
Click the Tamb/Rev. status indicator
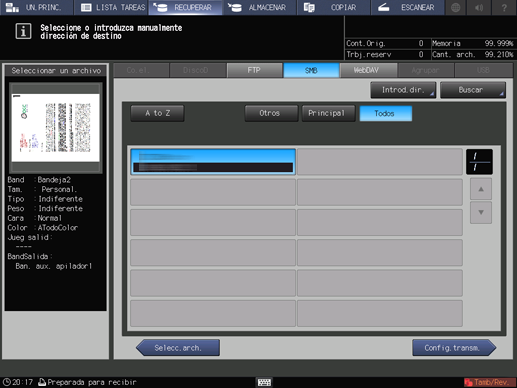pos(490,382)
